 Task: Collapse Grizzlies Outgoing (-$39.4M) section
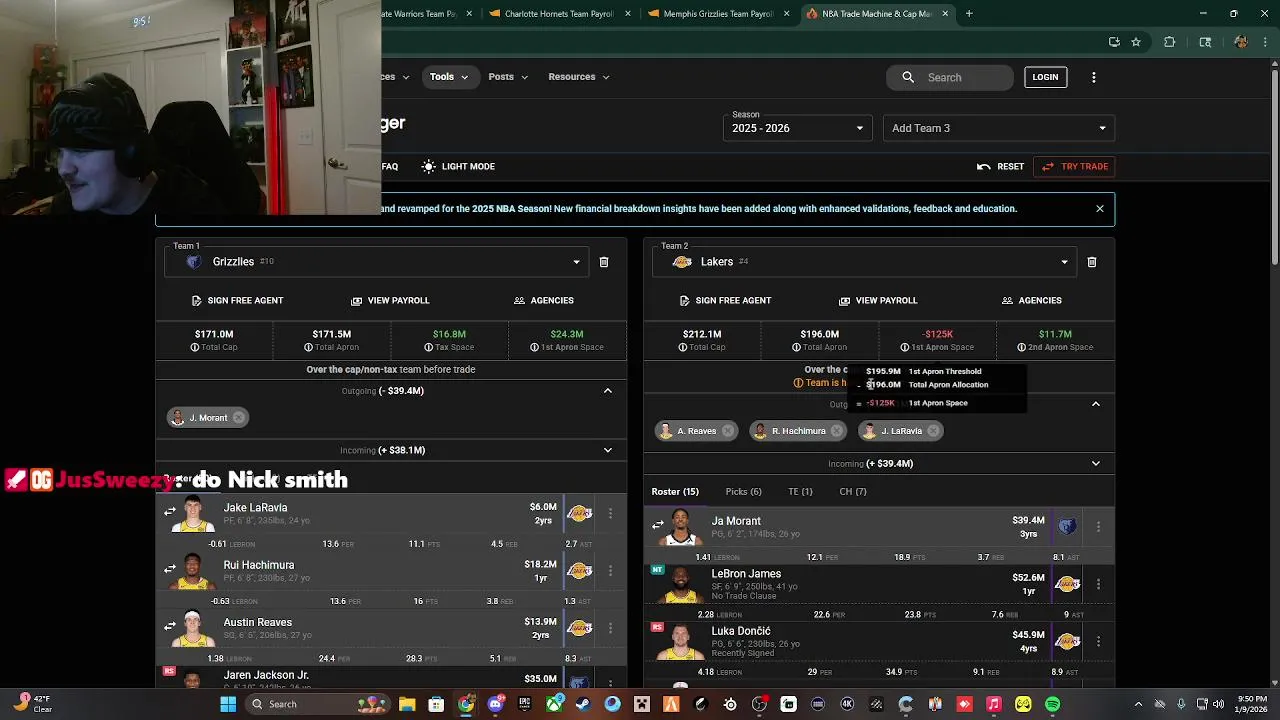(607, 391)
